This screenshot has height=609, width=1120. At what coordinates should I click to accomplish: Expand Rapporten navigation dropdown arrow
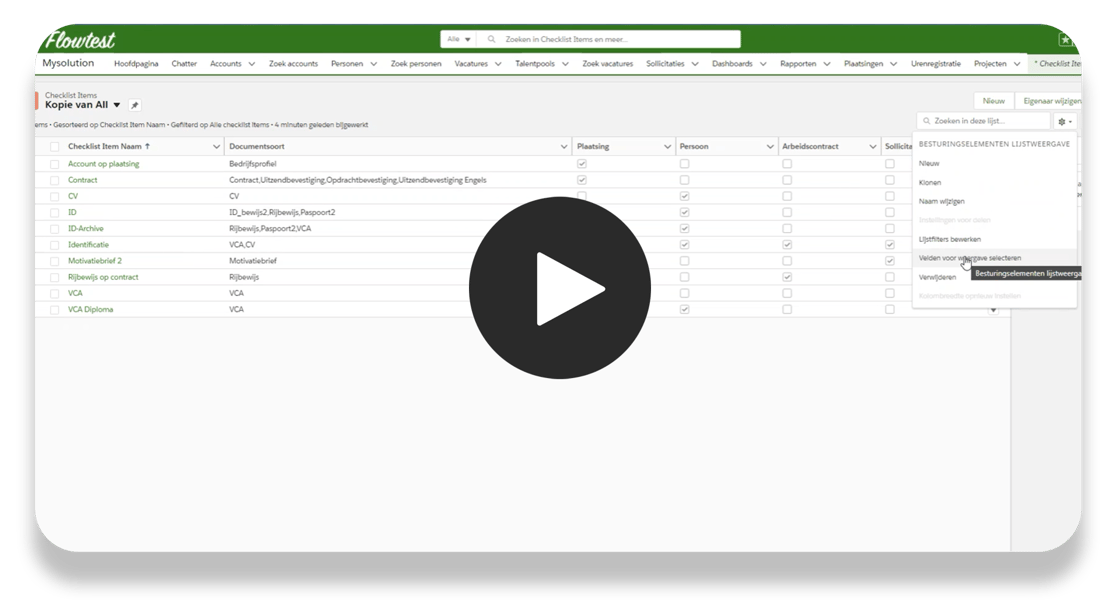pyautogui.click(x=827, y=64)
